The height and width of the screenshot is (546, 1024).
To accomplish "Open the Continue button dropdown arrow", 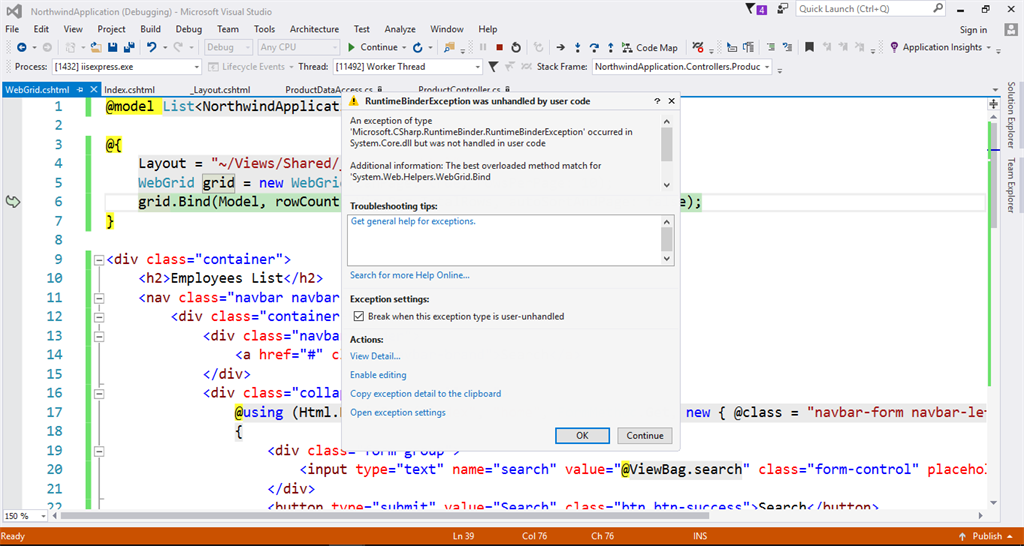I will point(404,48).
